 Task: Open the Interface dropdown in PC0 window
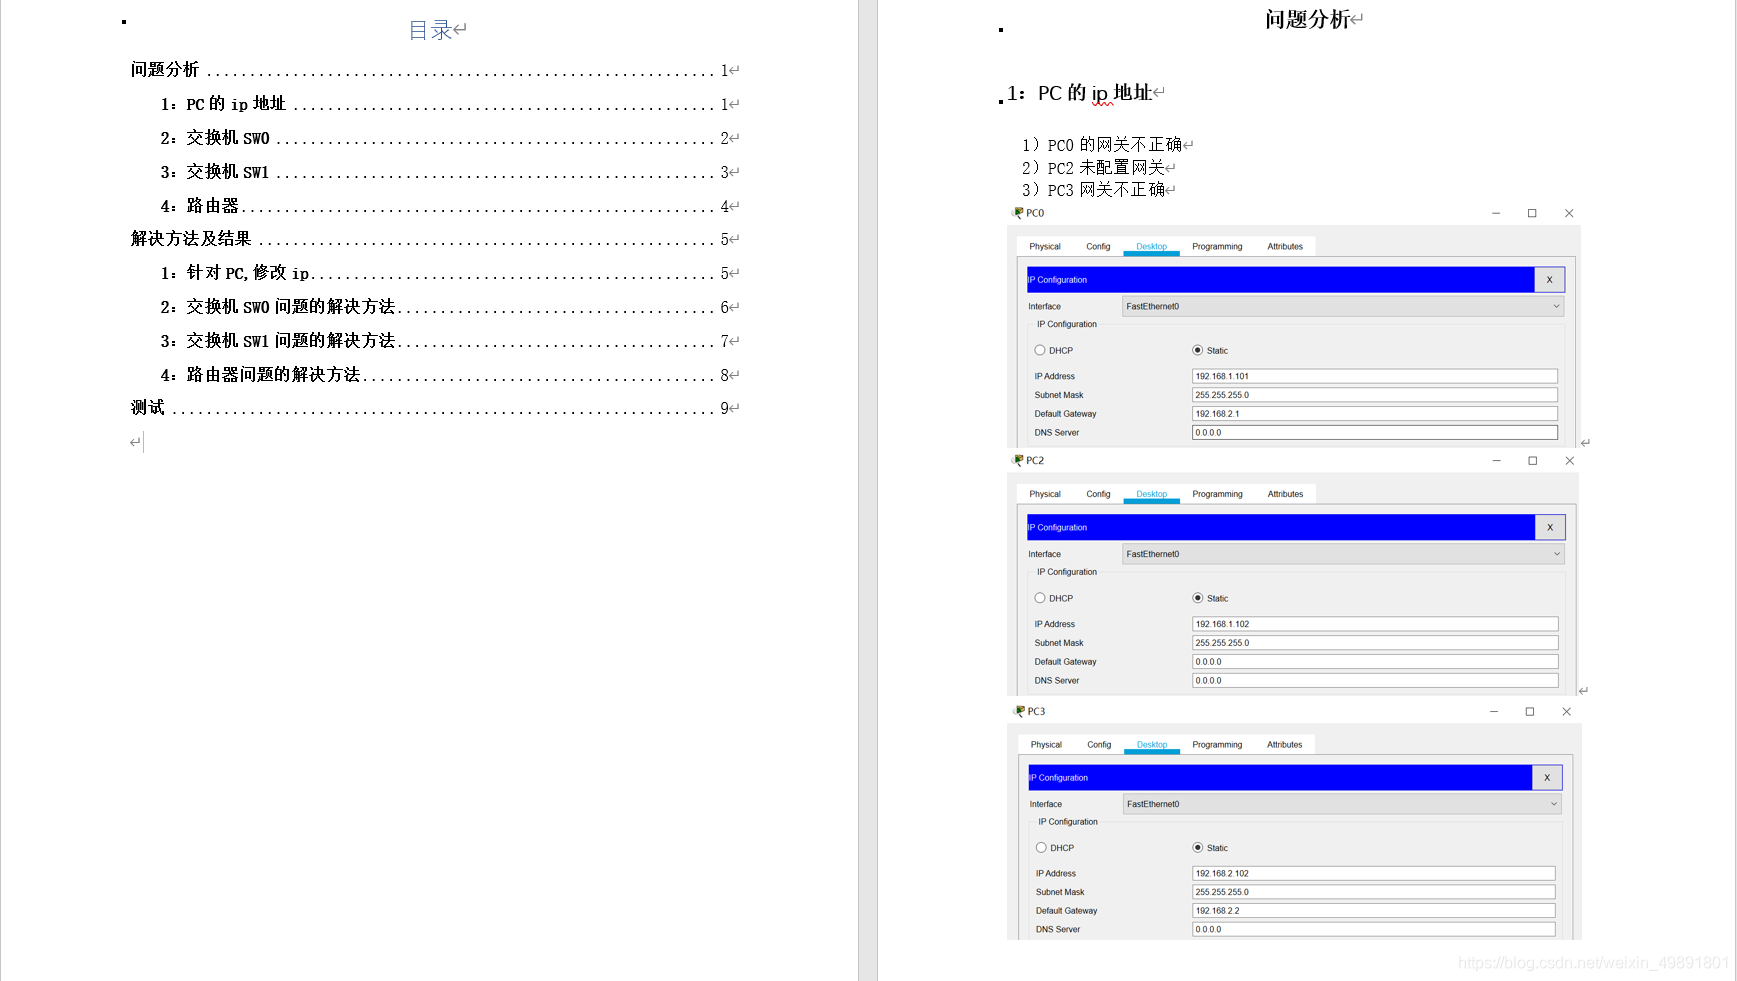[1343, 306]
